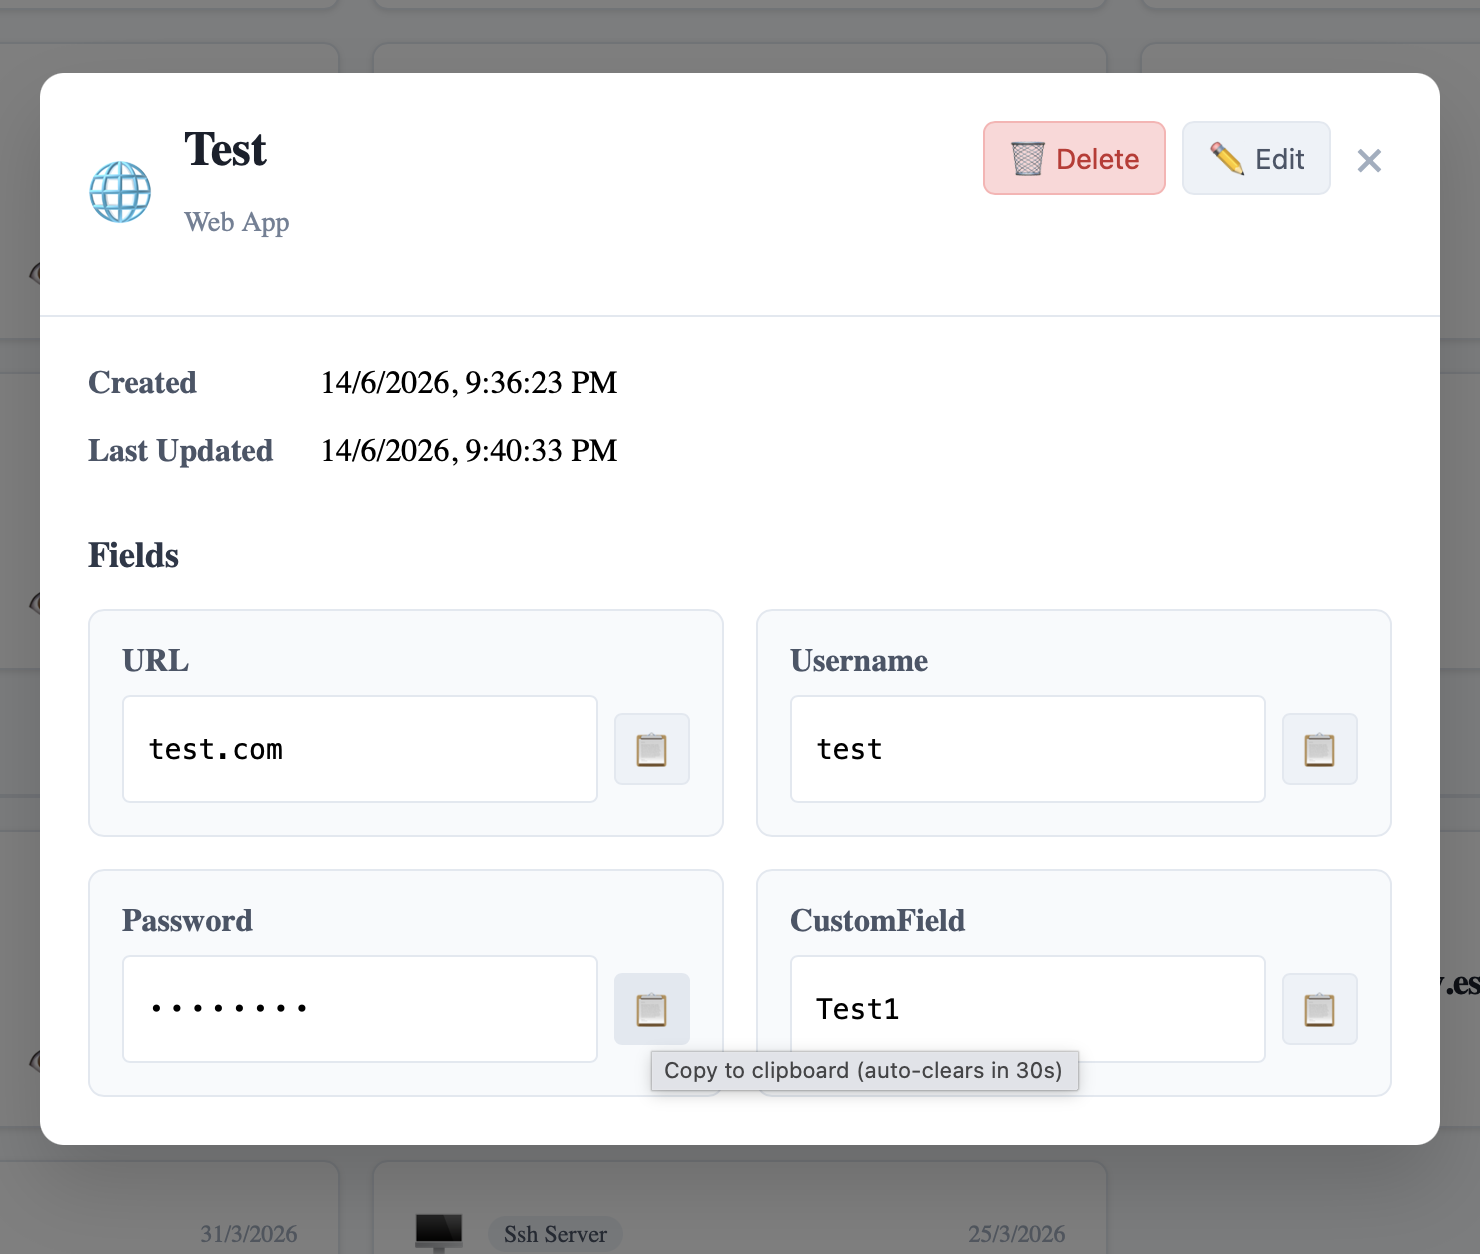Click the Created date '14/6/2026, 9:36:23 PM'
This screenshot has height=1254, width=1480.
469,383
